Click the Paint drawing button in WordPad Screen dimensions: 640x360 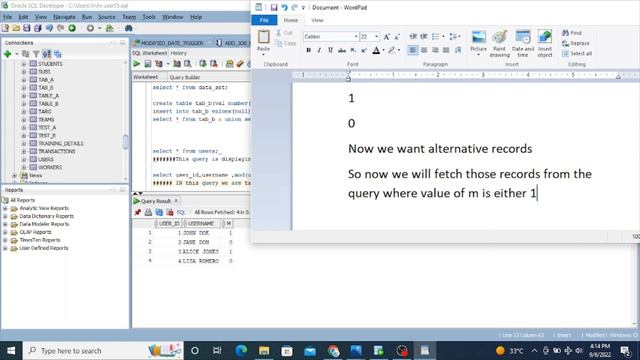tap(500, 43)
